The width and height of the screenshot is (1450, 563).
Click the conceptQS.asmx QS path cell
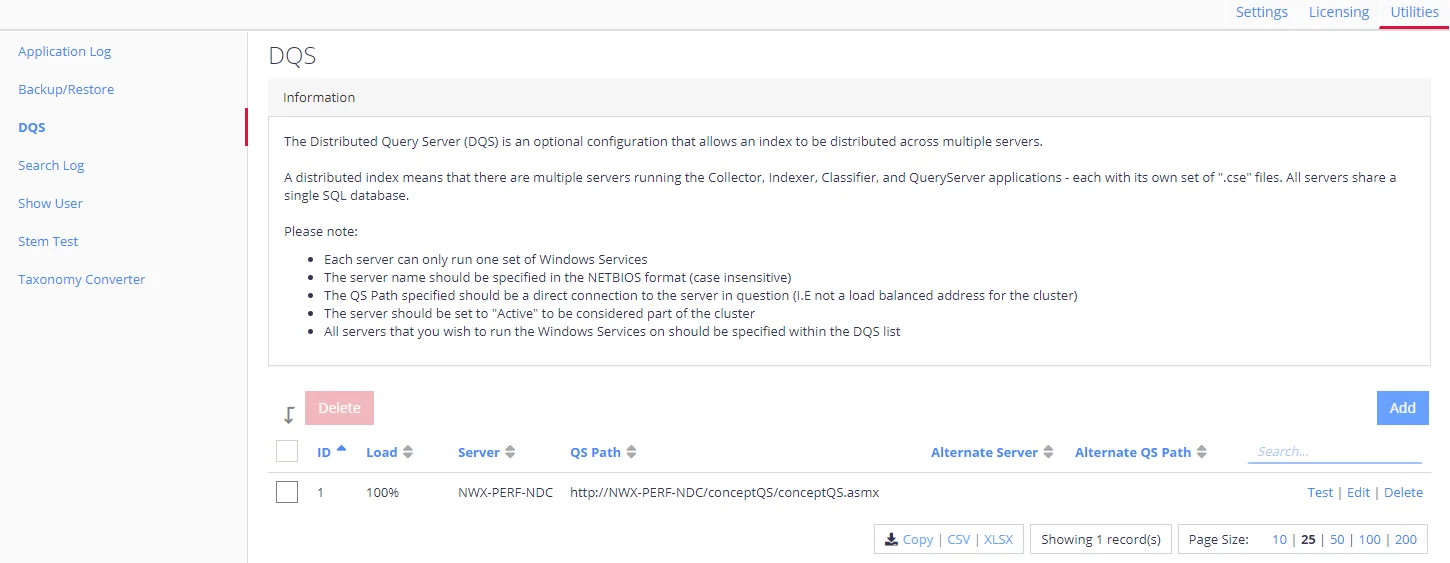click(x=725, y=492)
